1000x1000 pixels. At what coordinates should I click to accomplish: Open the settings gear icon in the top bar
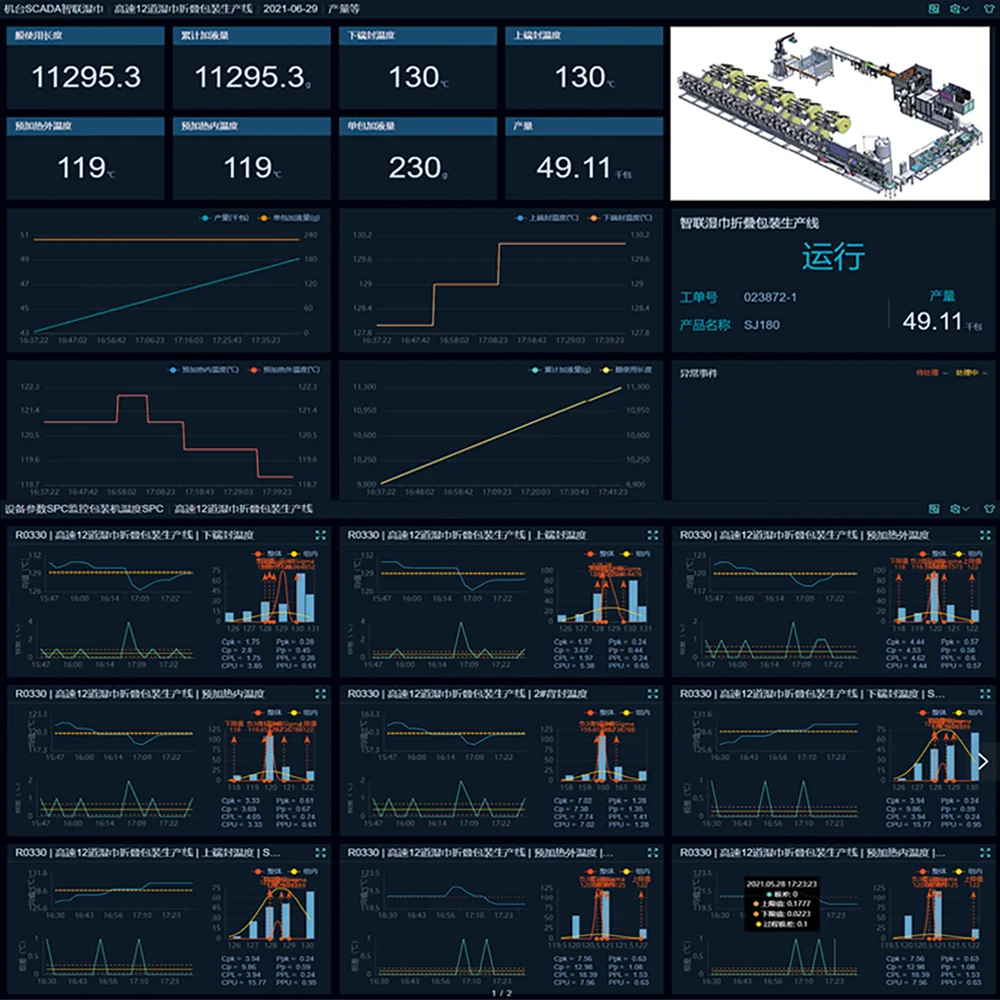tap(954, 8)
